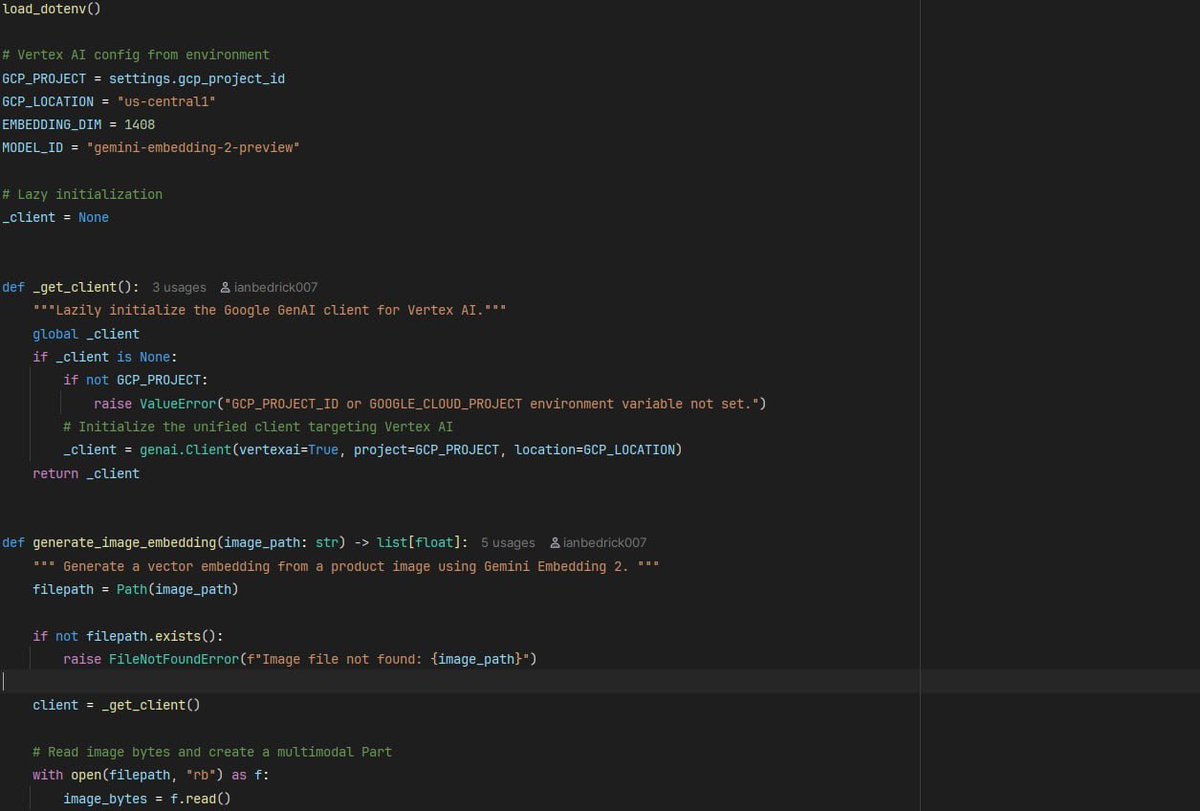
Task: Click the MODEL_ID variable name
Action: pyautogui.click(x=32, y=148)
